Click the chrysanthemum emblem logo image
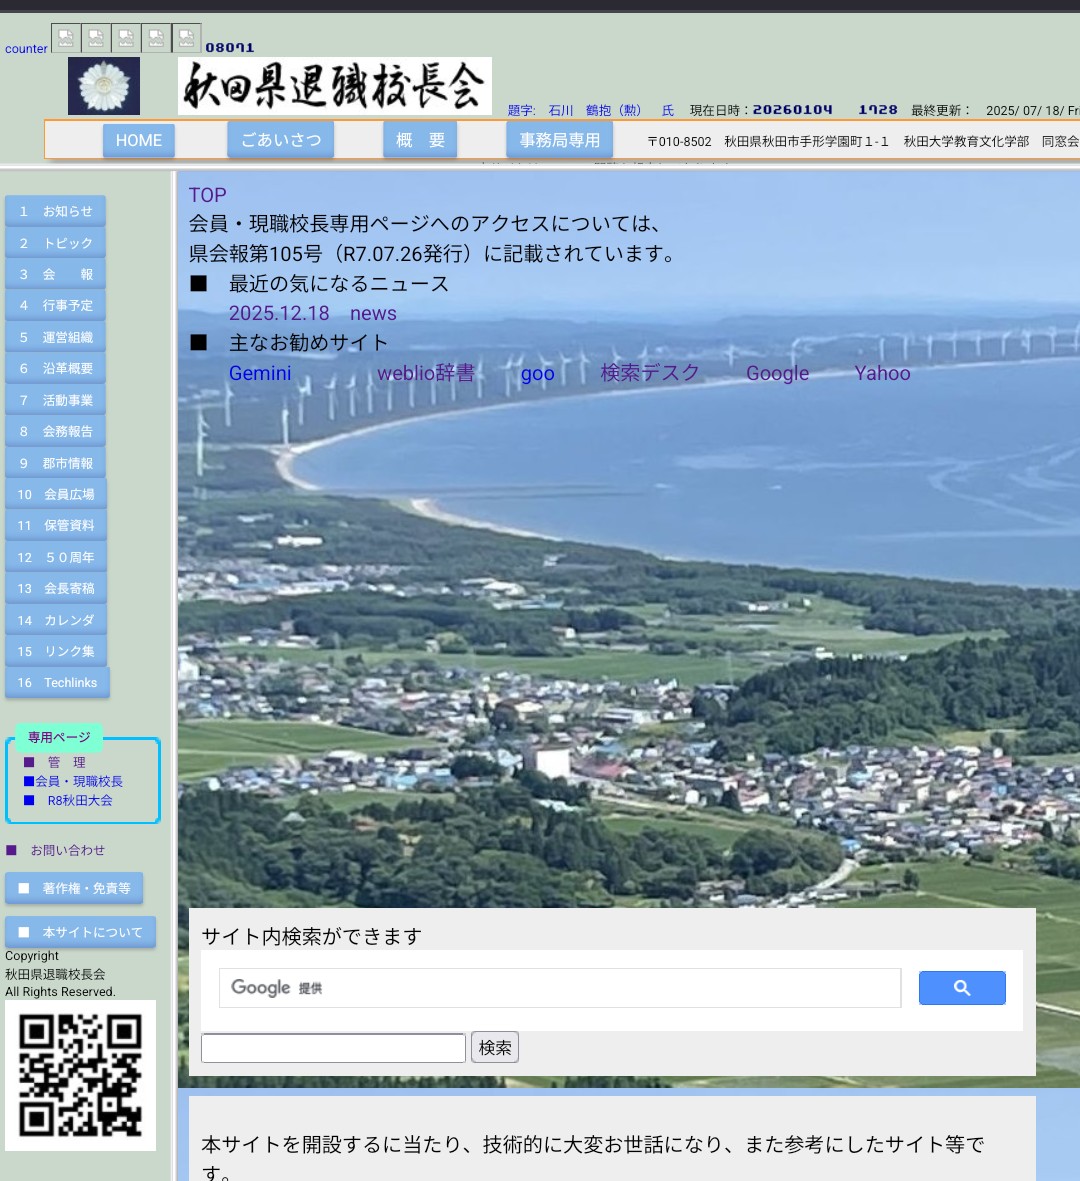This screenshot has height=1181, width=1080. coord(104,86)
